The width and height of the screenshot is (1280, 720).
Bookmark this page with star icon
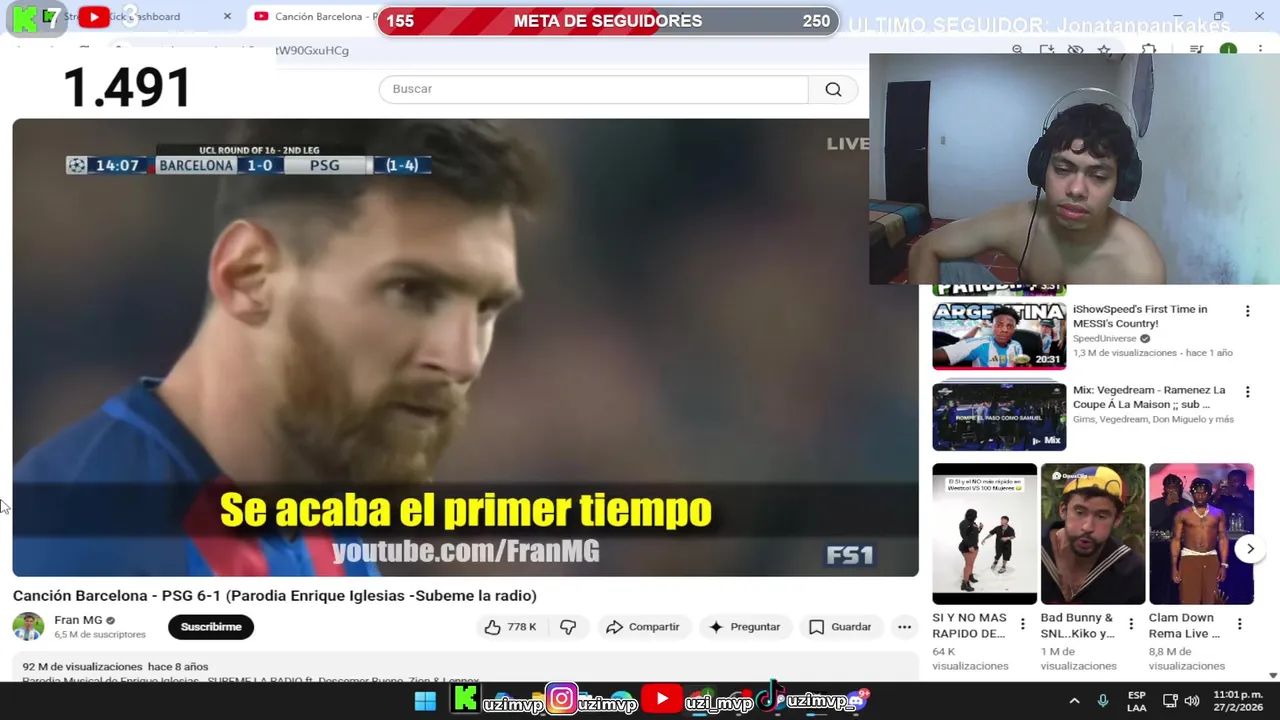1104,50
